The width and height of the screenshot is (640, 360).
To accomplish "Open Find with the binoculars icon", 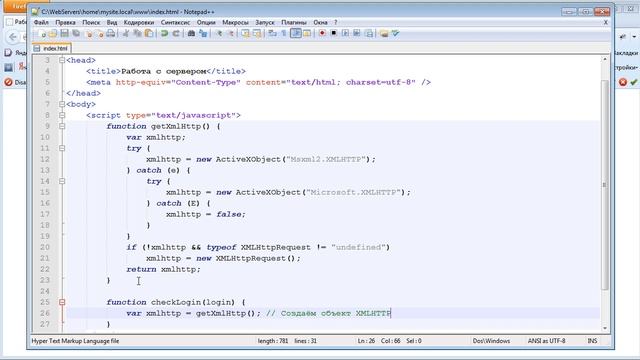I will 191,33.
